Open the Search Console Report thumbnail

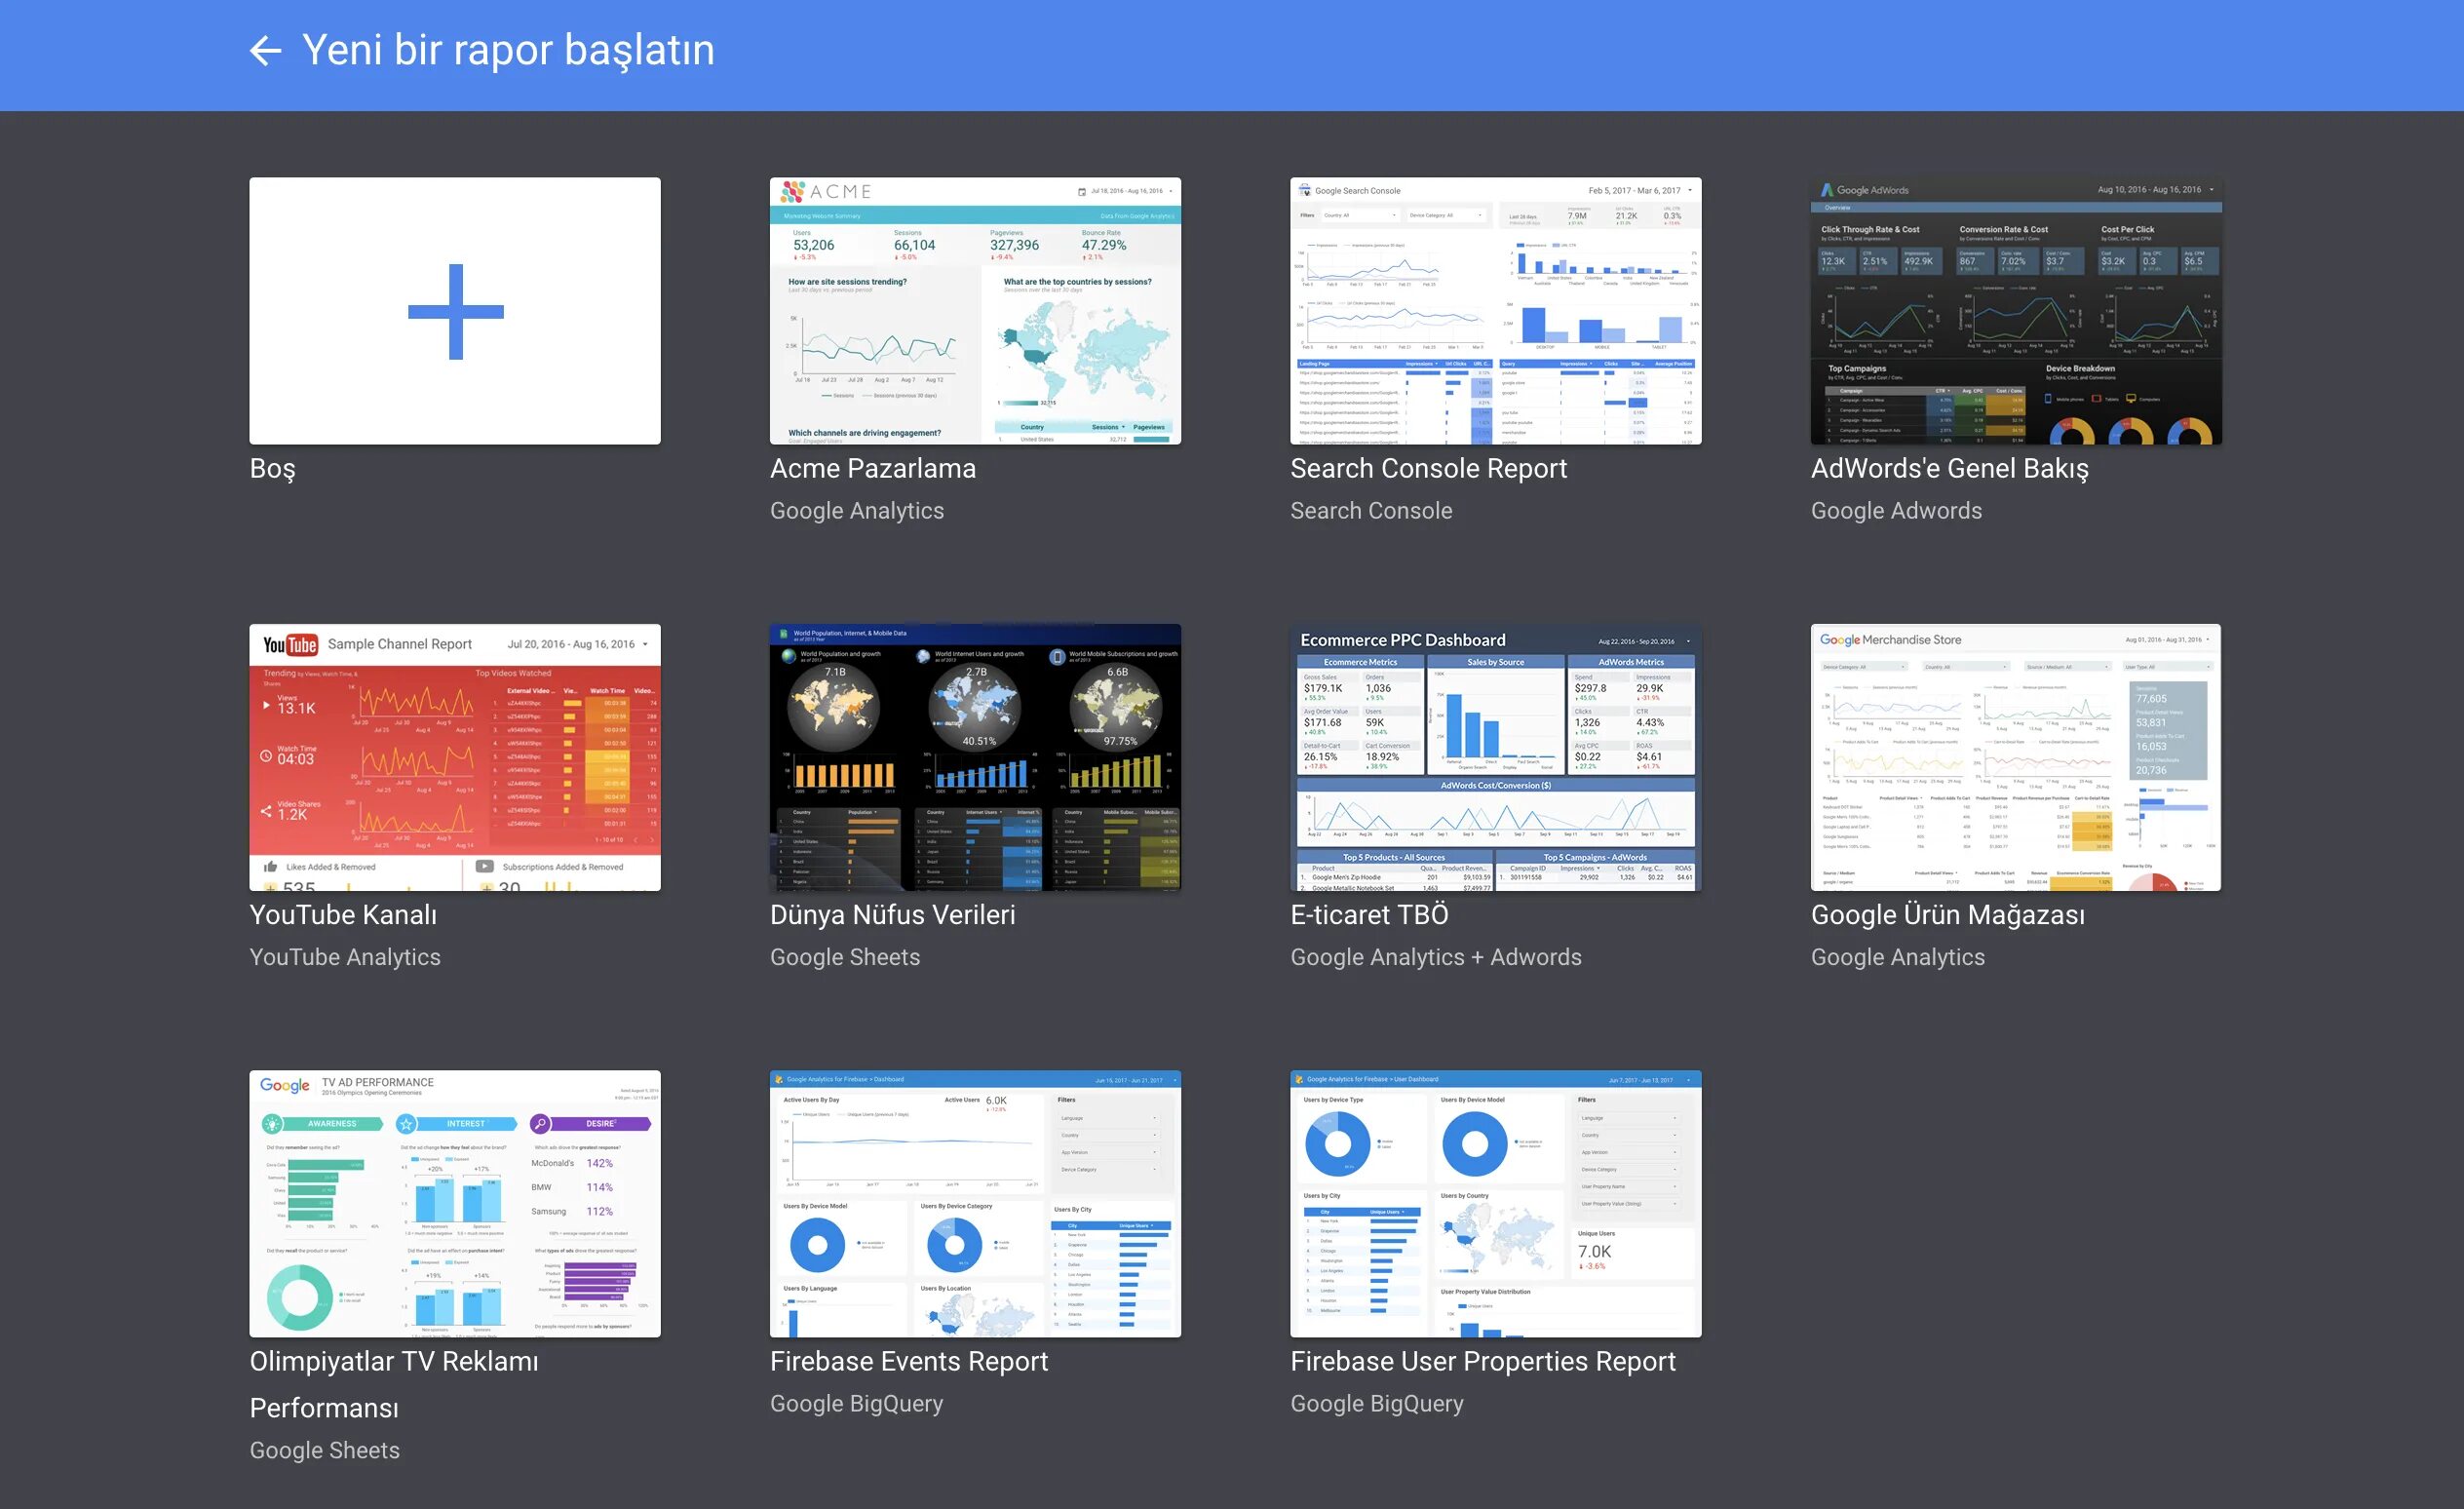1495,311
